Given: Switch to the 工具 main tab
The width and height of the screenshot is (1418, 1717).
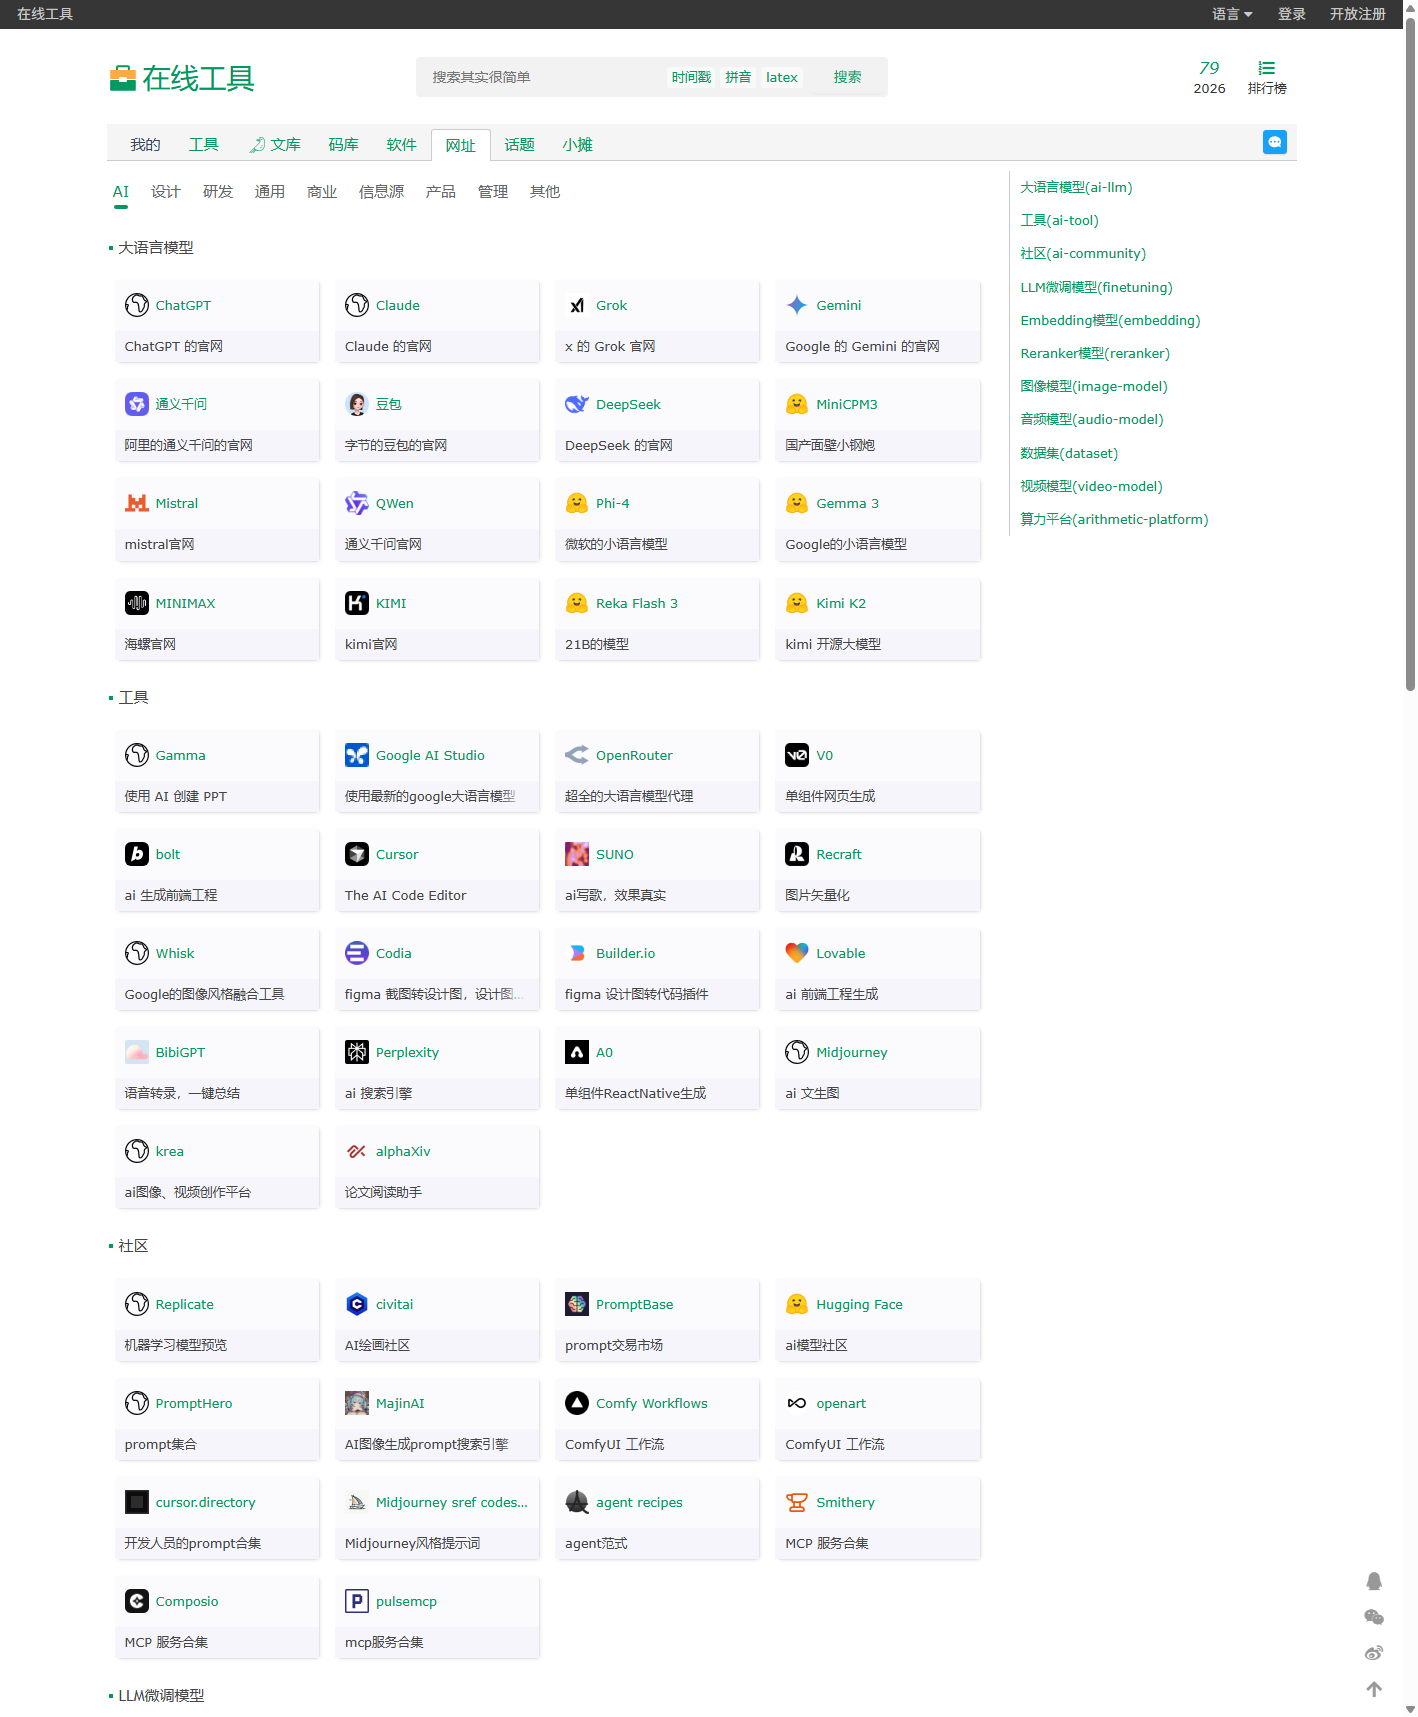Looking at the screenshot, I should point(204,145).
